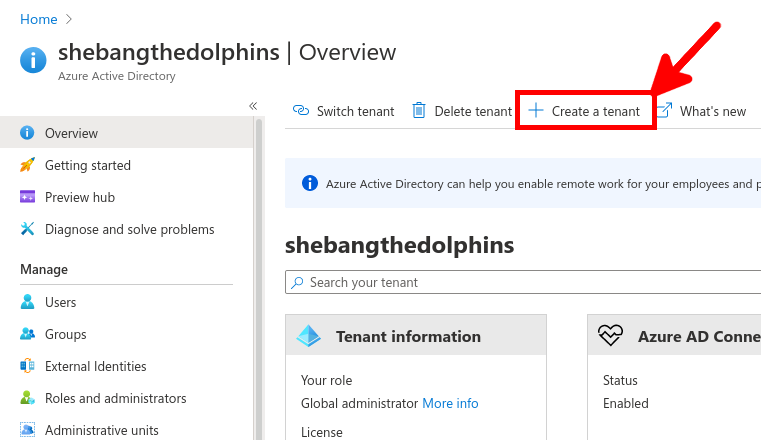
Task: Follow the More info link
Action: click(450, 403)
